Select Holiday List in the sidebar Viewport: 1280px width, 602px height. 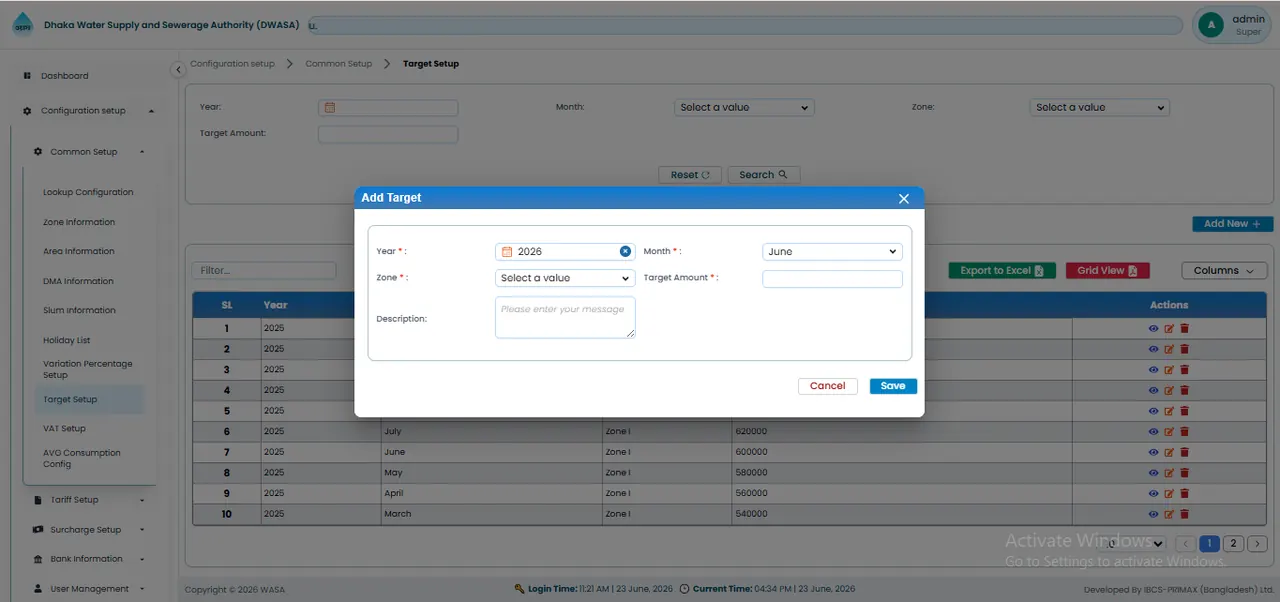coord(67,340)
